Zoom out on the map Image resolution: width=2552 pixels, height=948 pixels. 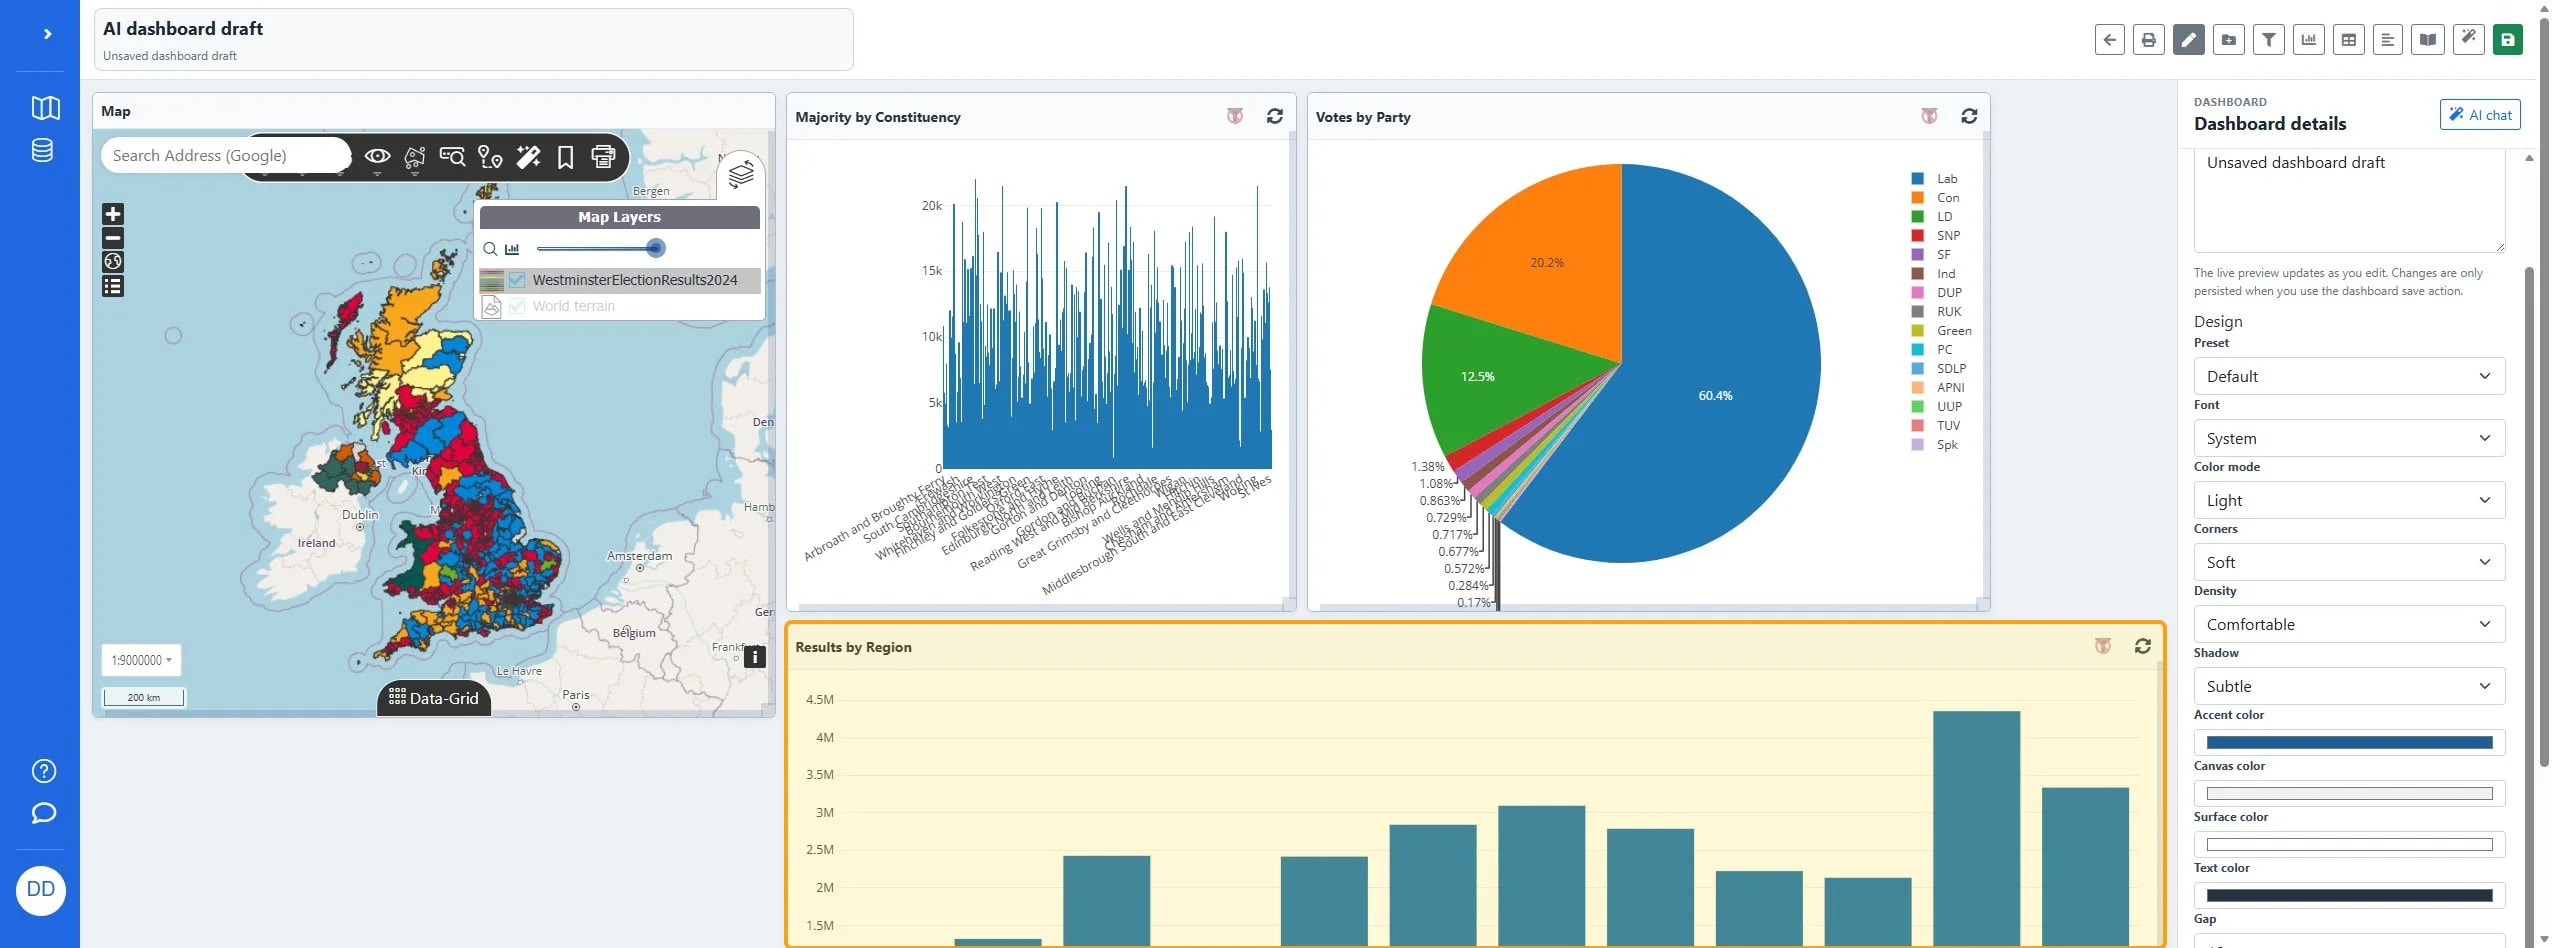click(x=113, y=238)
